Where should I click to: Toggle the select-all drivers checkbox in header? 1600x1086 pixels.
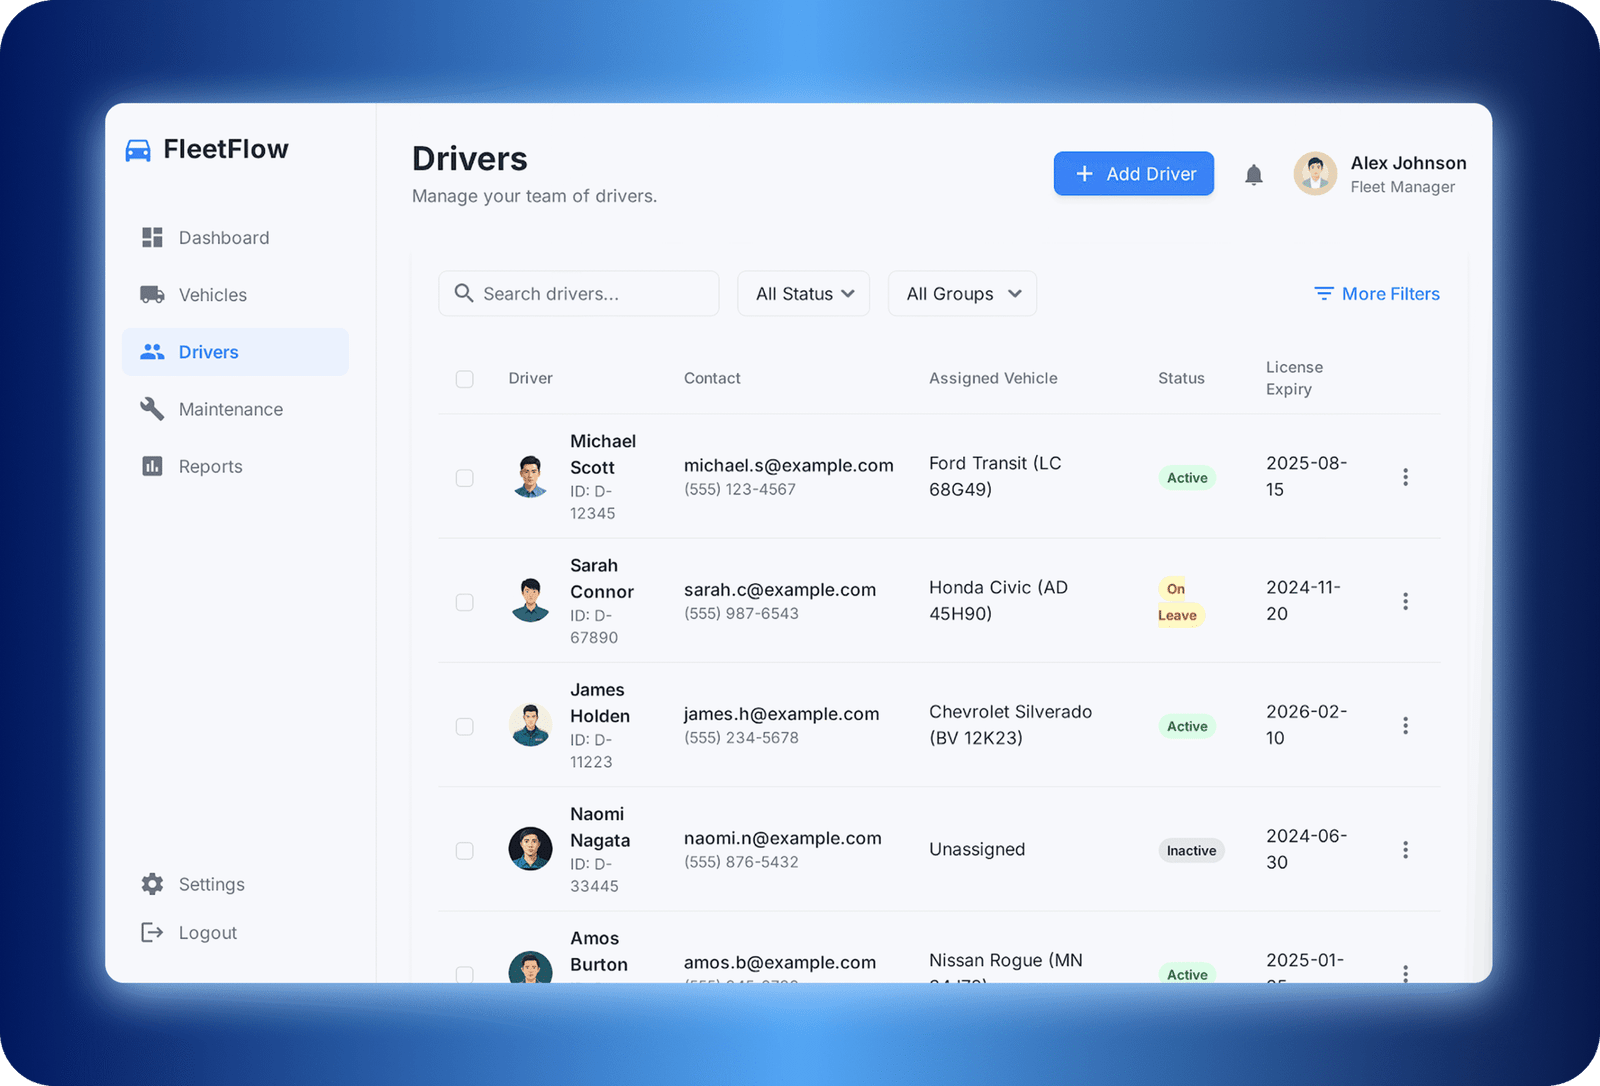click(464, 379)
